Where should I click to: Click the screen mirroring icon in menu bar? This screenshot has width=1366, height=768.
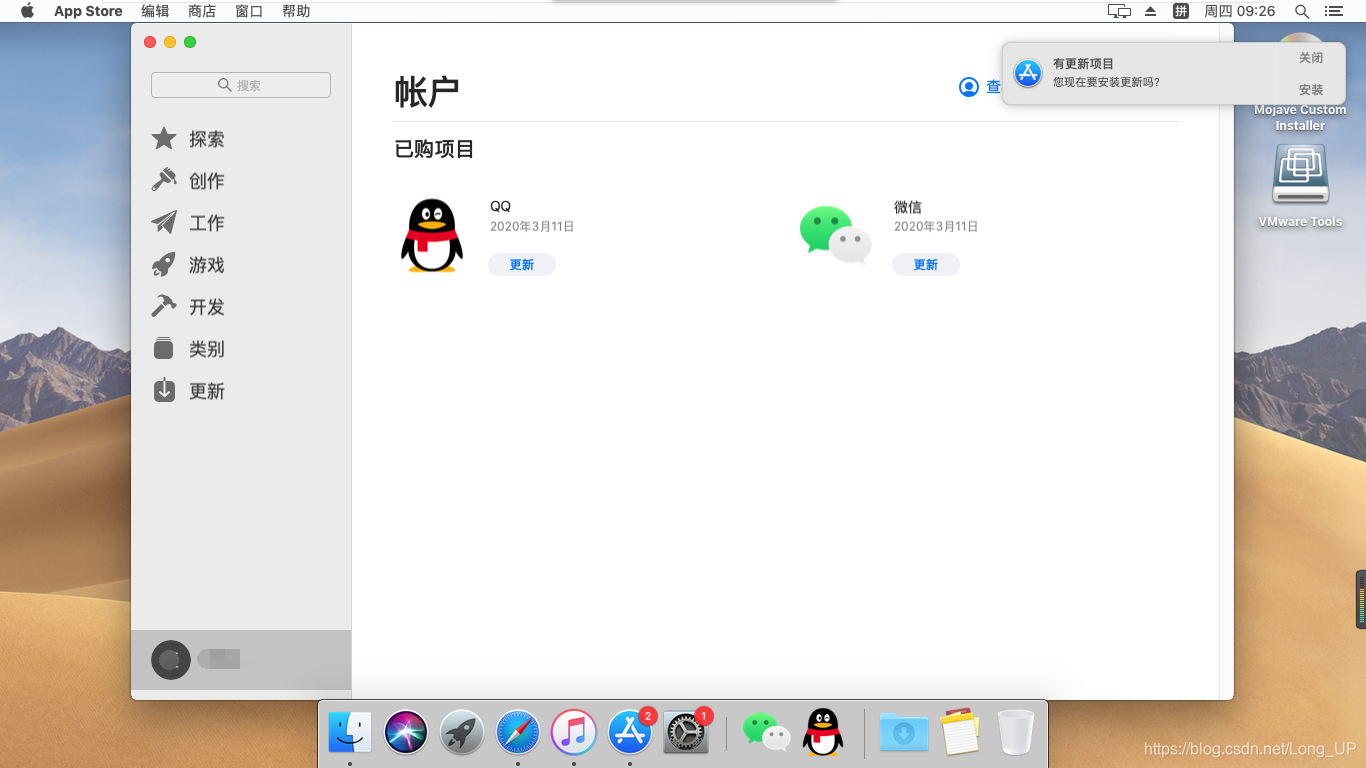(x=1119, y=11)
